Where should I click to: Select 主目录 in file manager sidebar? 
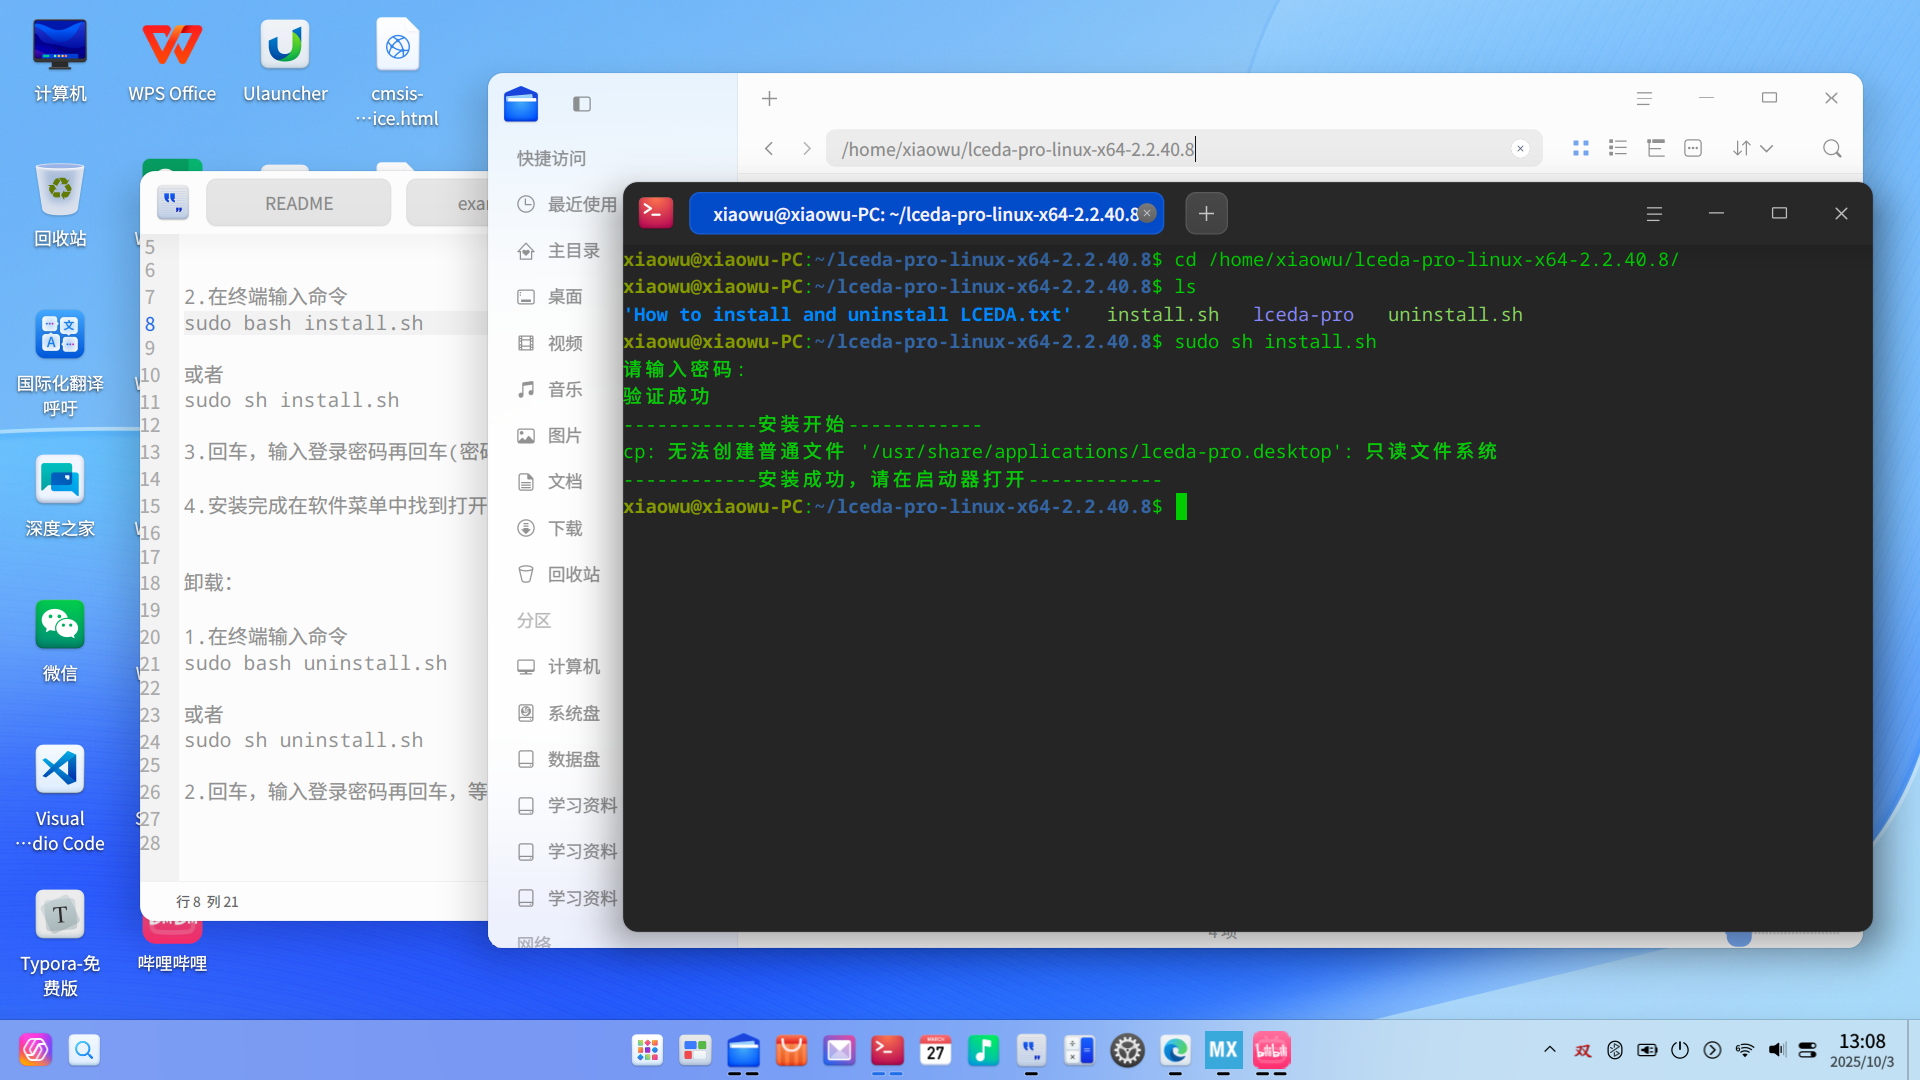click(x=573, y=251)
